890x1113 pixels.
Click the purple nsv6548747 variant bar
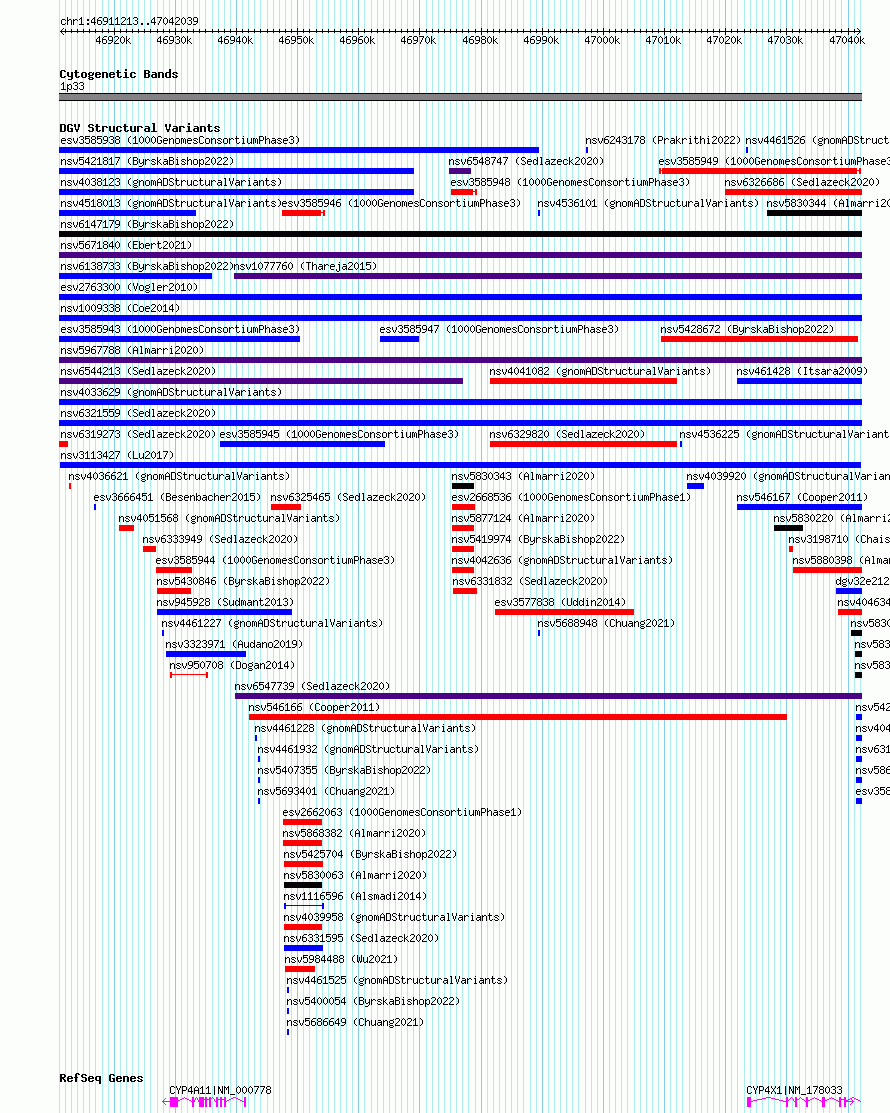pos(460,171)
